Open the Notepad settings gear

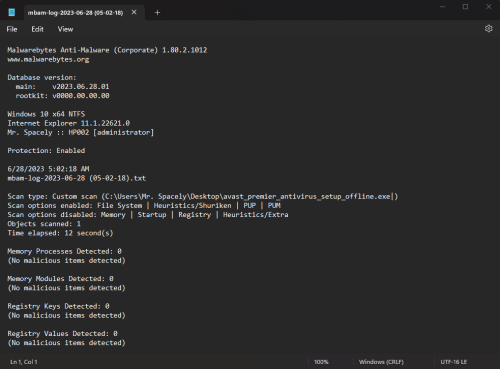click(488, 29)
